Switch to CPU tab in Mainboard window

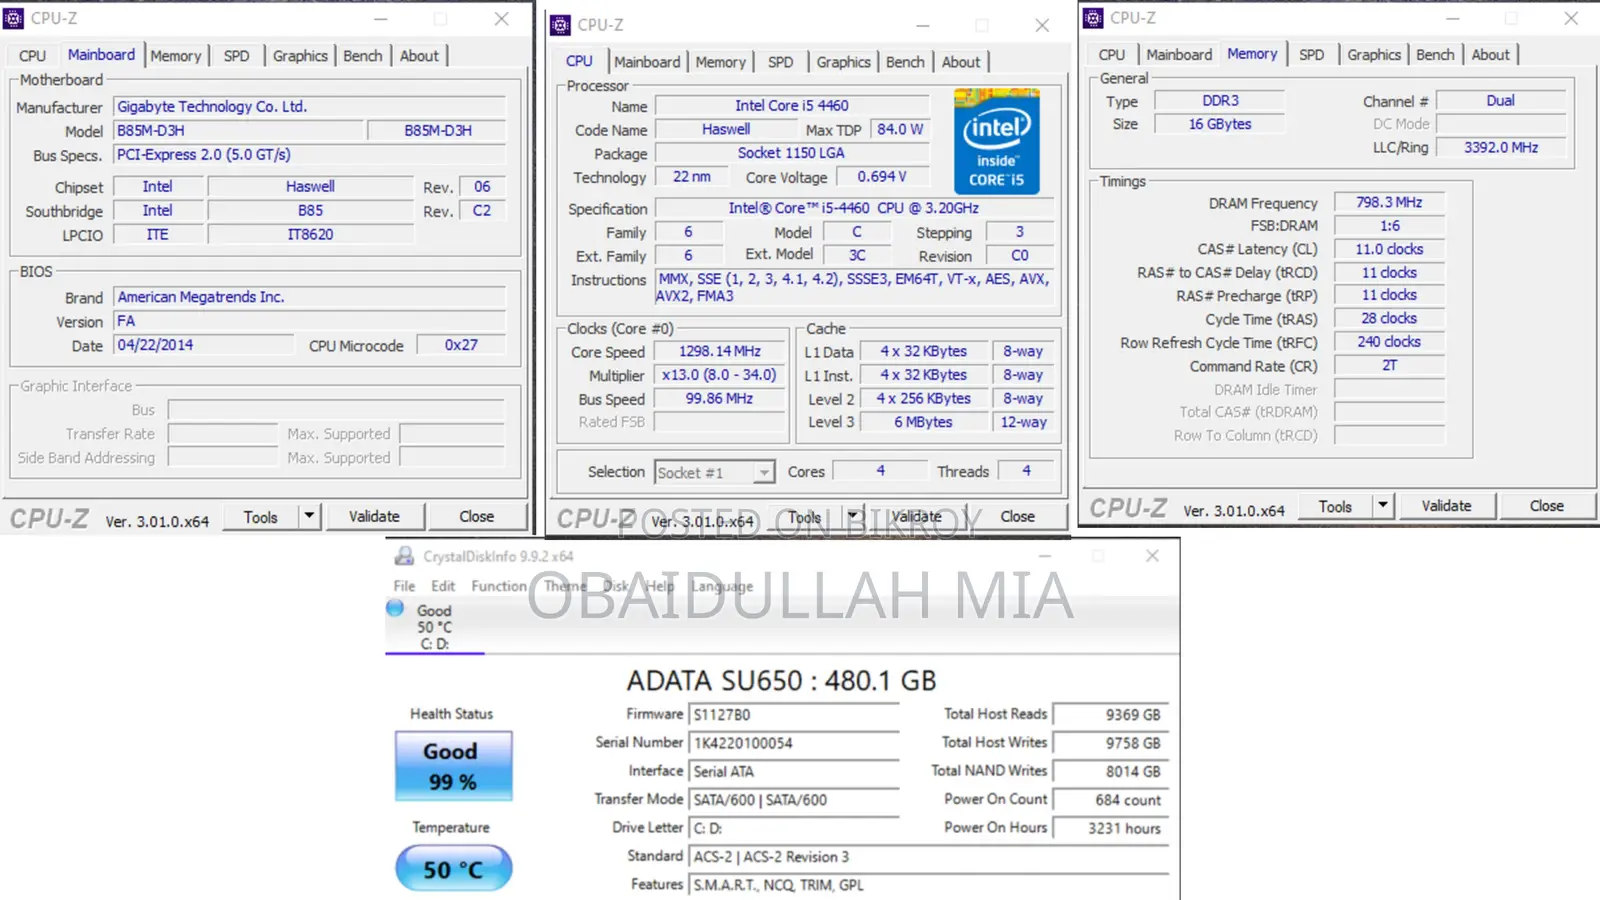coord(32,56)
